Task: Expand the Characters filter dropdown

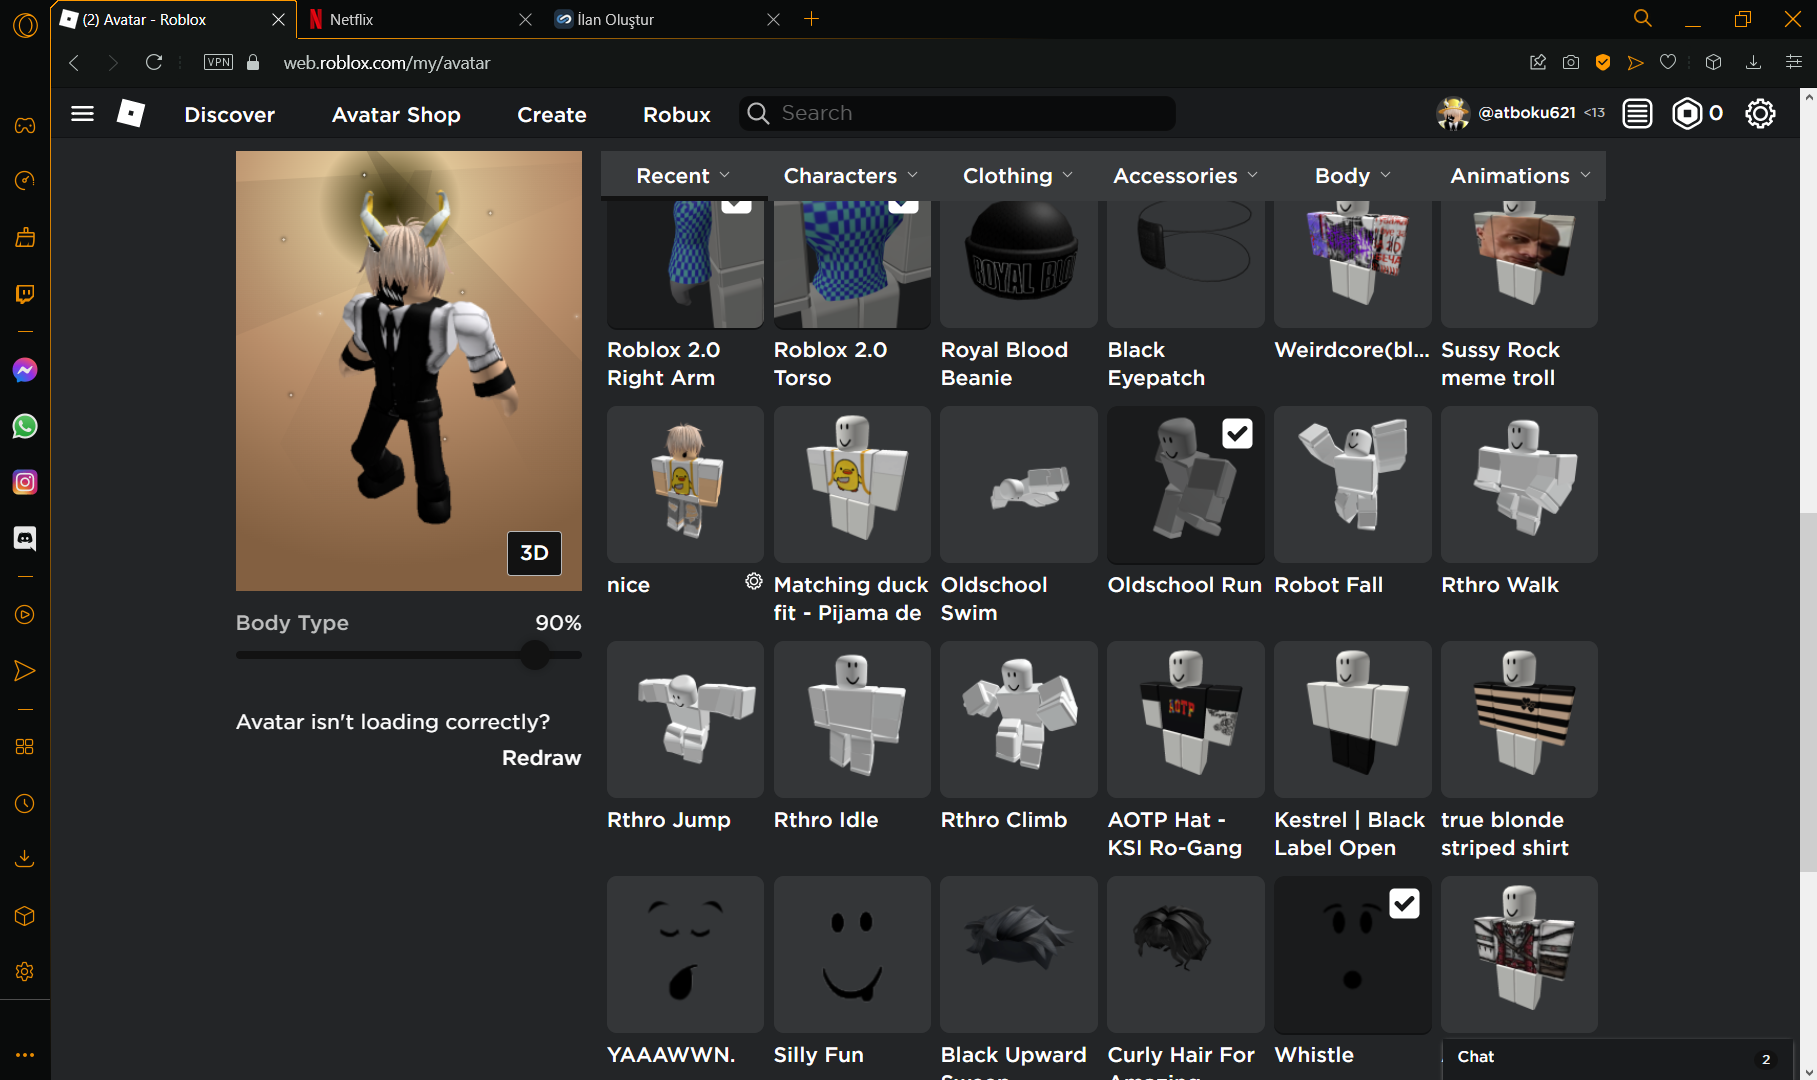Action: [849, 175]
